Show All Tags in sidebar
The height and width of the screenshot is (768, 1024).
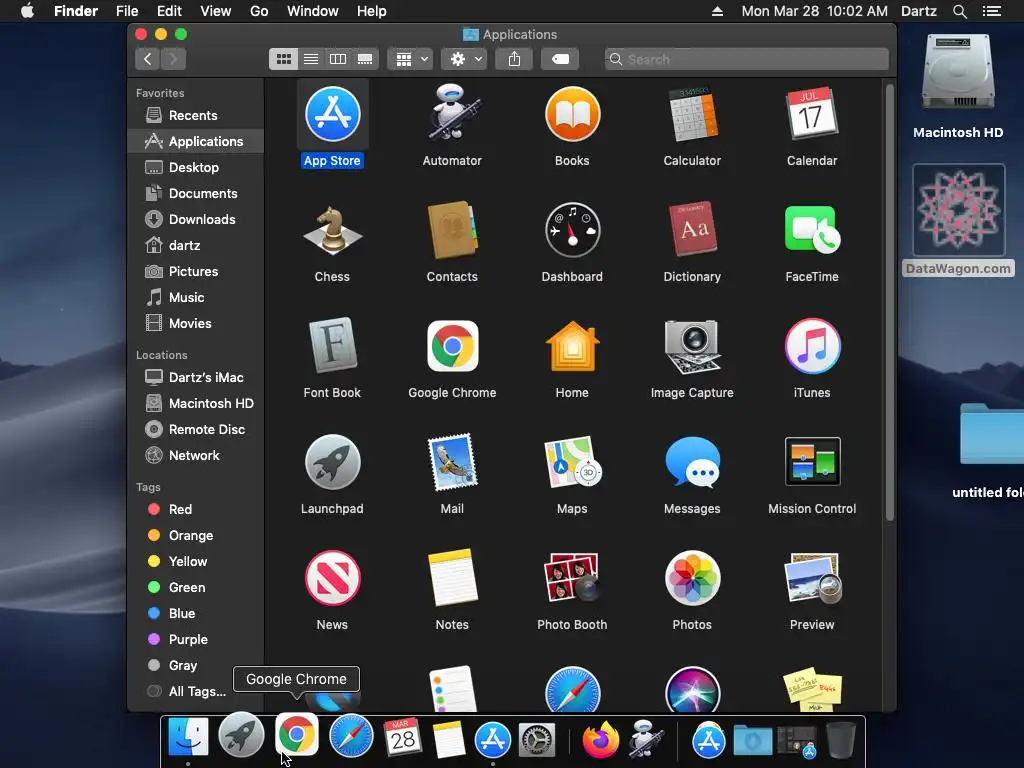(195, 692)
